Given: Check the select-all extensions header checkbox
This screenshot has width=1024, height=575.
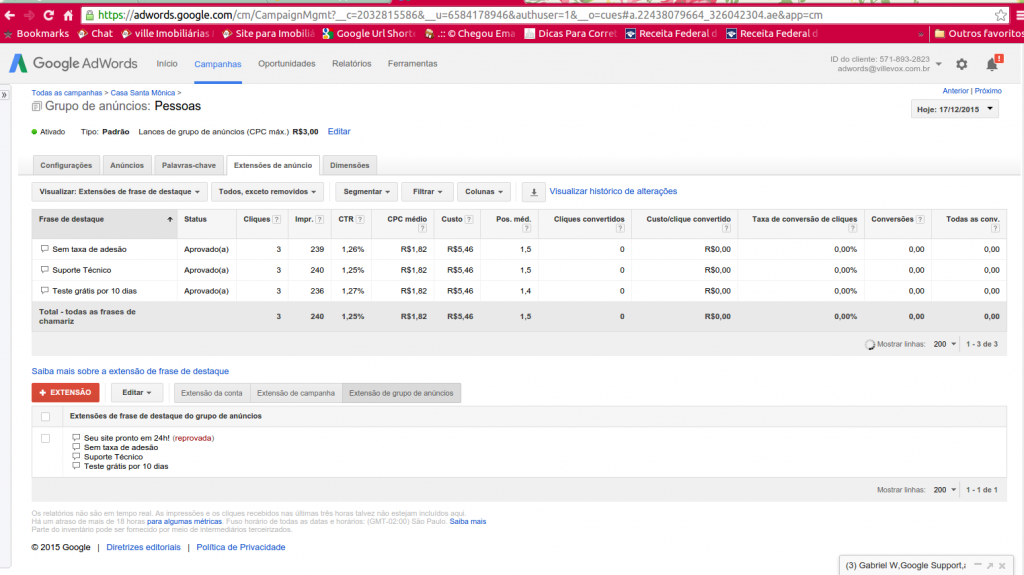Looking at the screenshot, I should point(45,416).
